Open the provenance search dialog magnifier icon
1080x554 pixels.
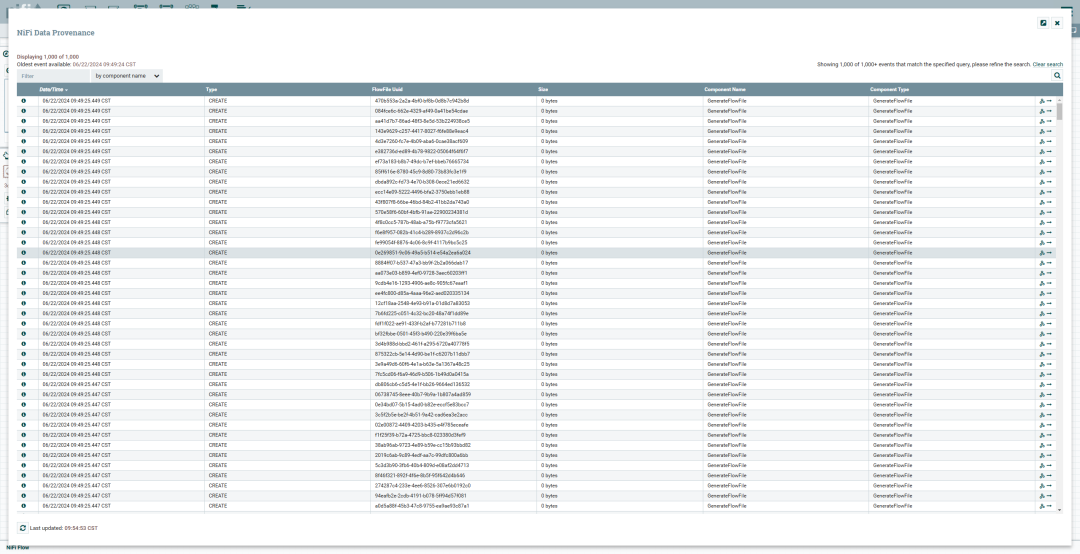[x=1057, y=76]
